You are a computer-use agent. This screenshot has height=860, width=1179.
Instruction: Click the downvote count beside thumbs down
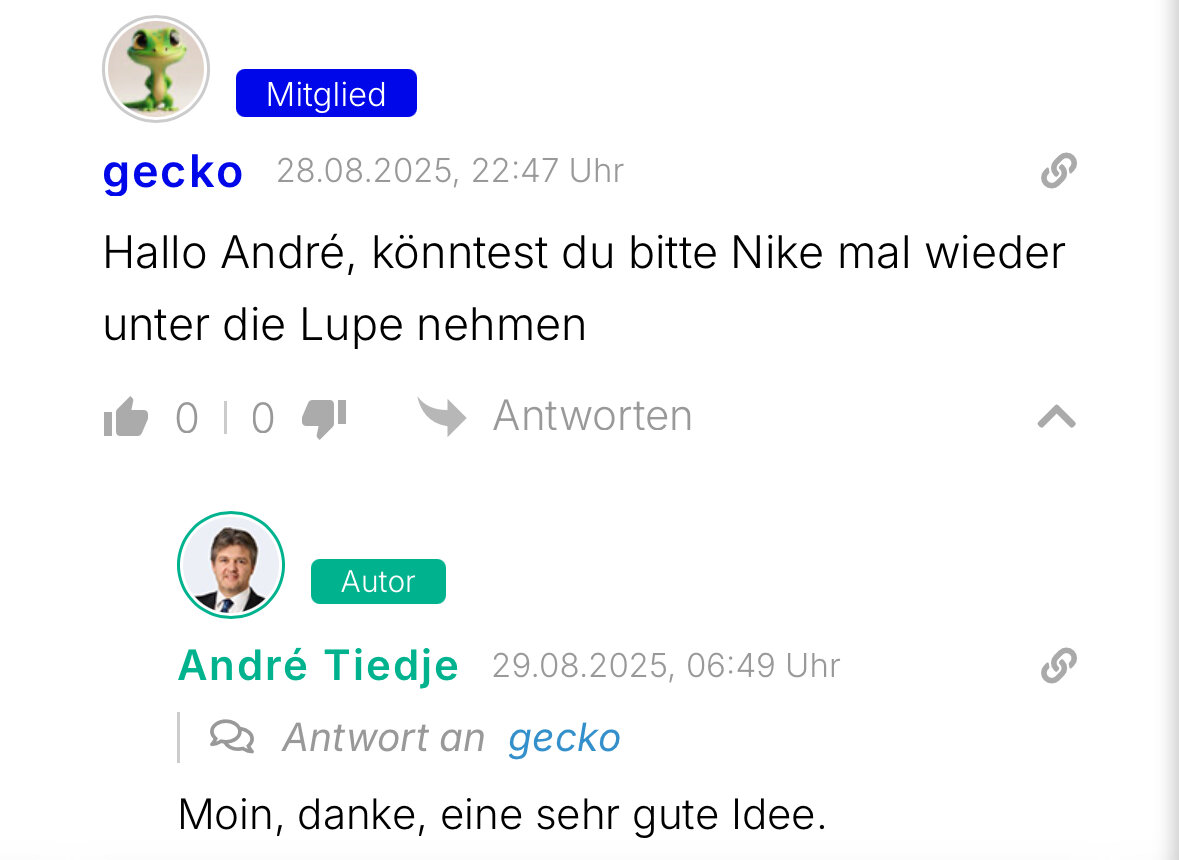coord(262,418)
